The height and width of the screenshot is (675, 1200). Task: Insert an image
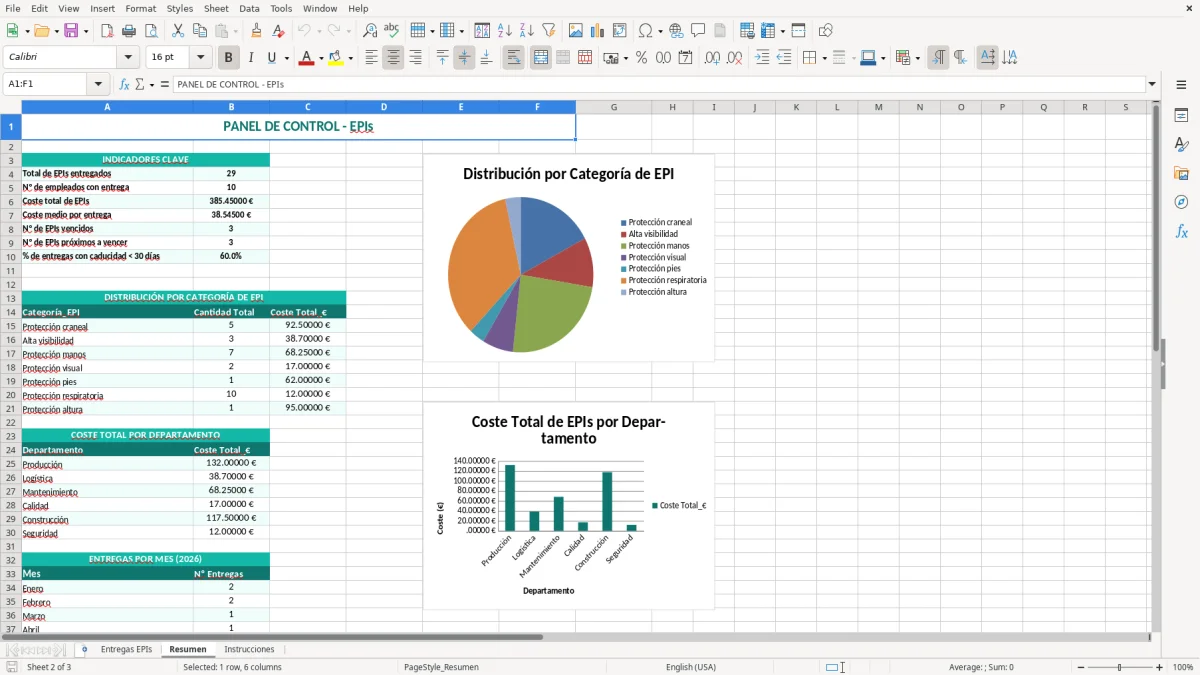coord(576,31)
